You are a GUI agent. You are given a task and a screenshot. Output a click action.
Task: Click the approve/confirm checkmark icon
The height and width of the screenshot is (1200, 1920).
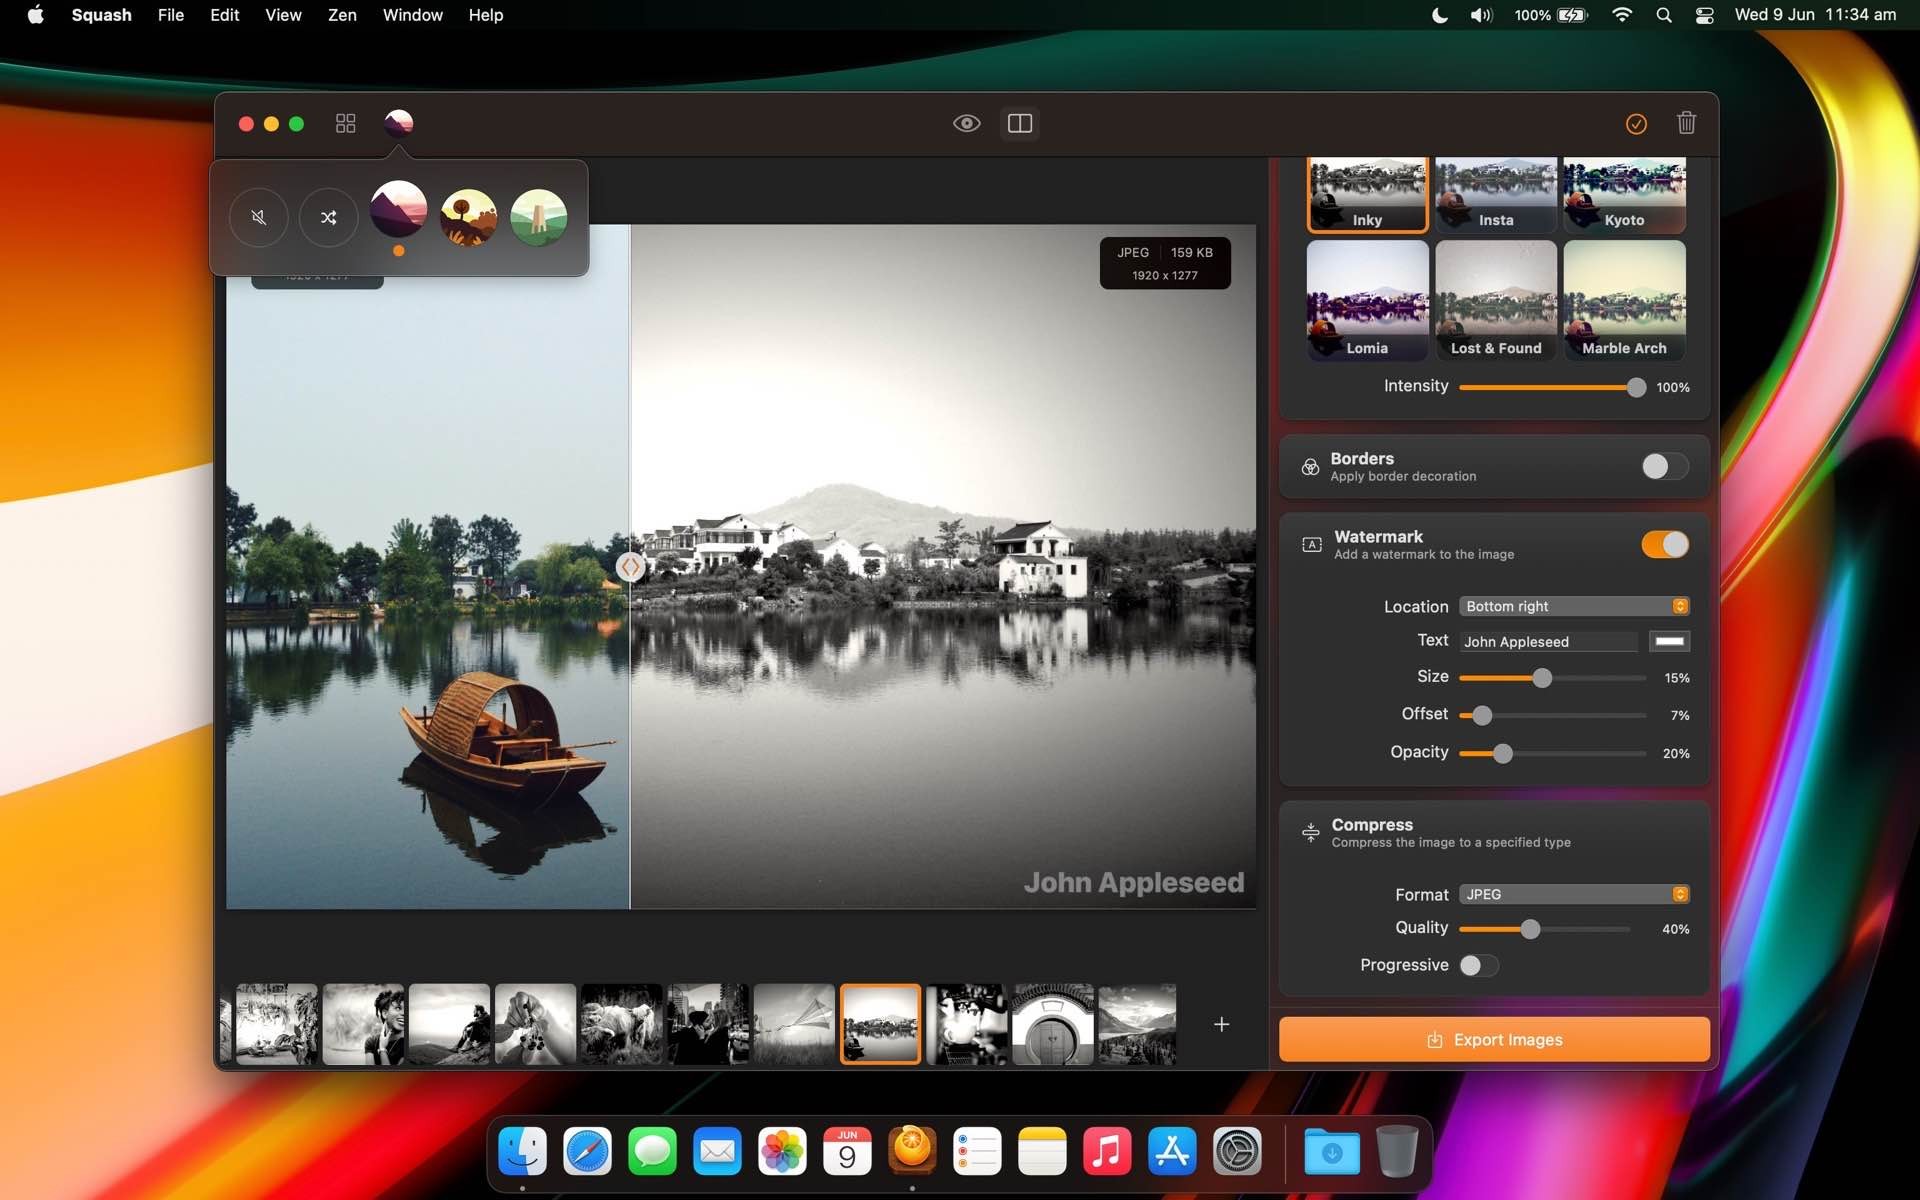(x=1635, y=123)
